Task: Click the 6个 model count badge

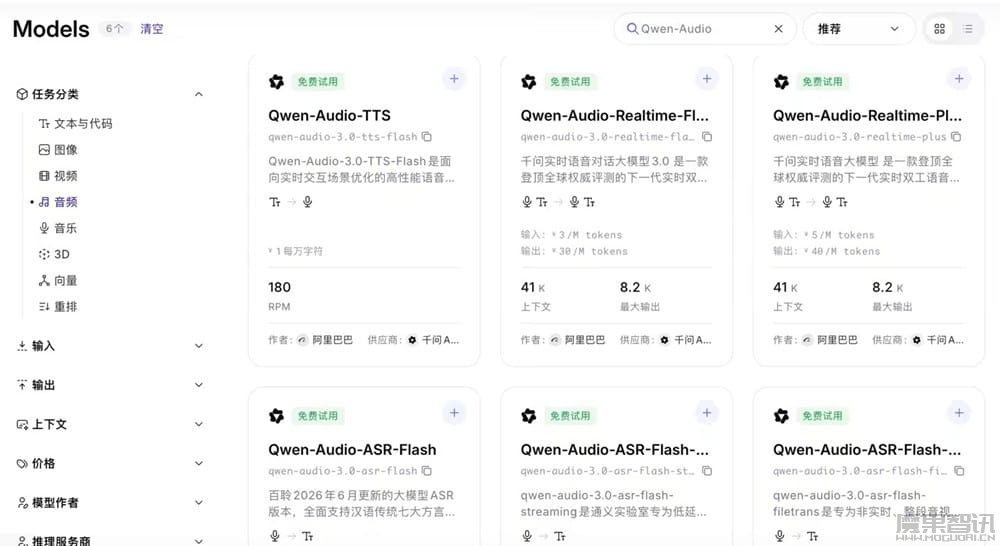Action: (115, 29)
